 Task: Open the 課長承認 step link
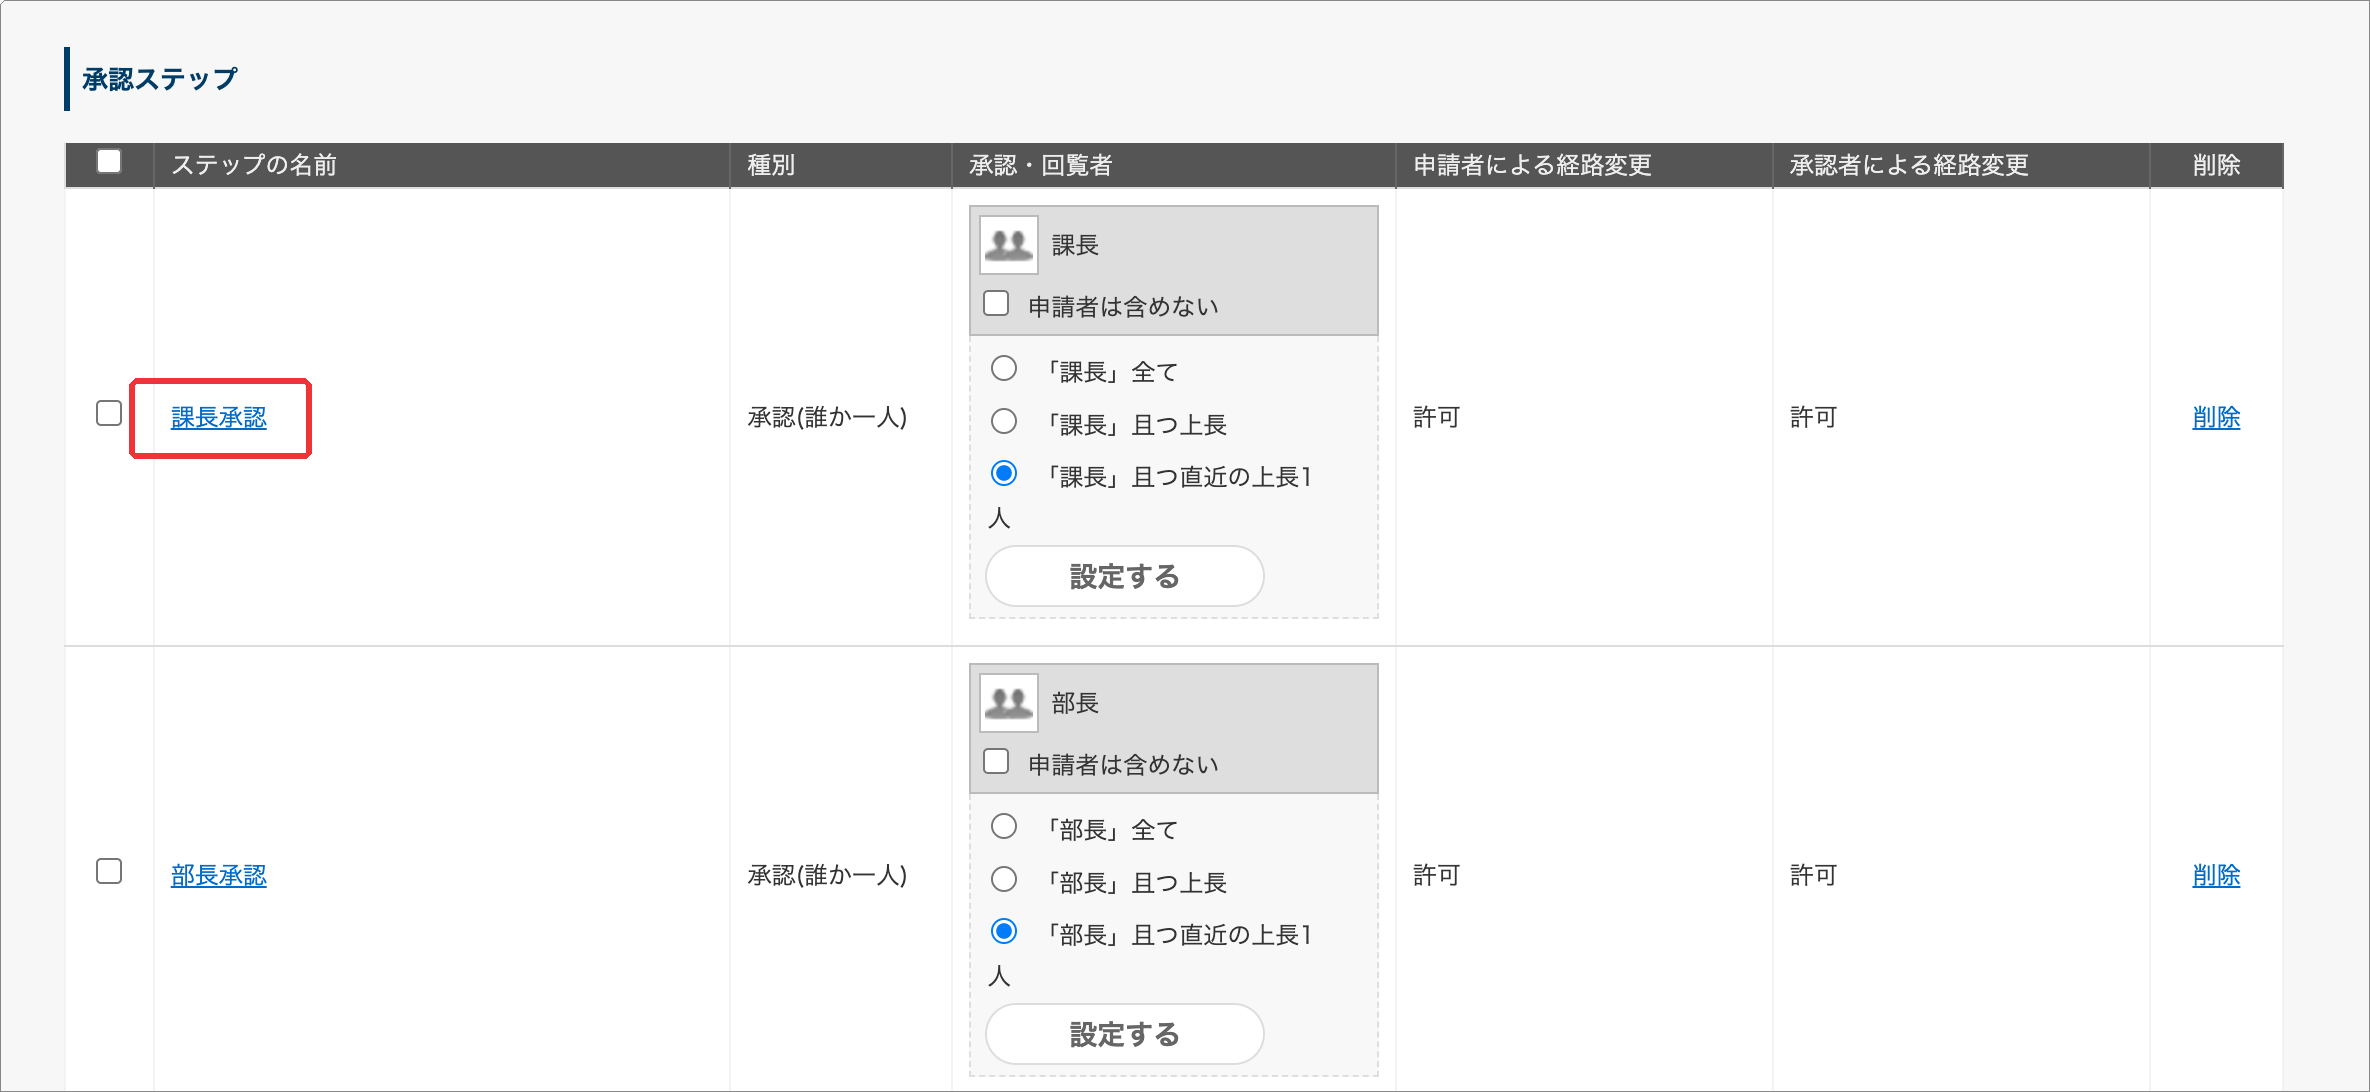[219, 418]
